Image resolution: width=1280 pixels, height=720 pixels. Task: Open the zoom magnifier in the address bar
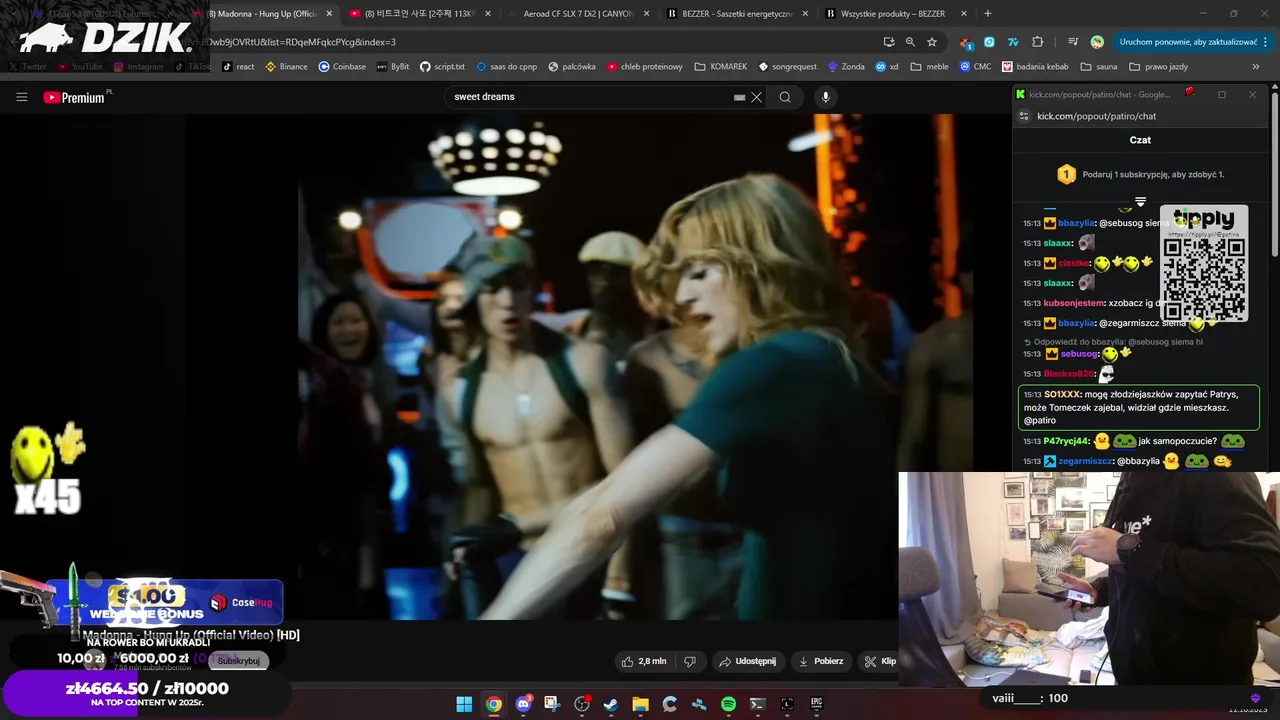[x=910, y=42]
